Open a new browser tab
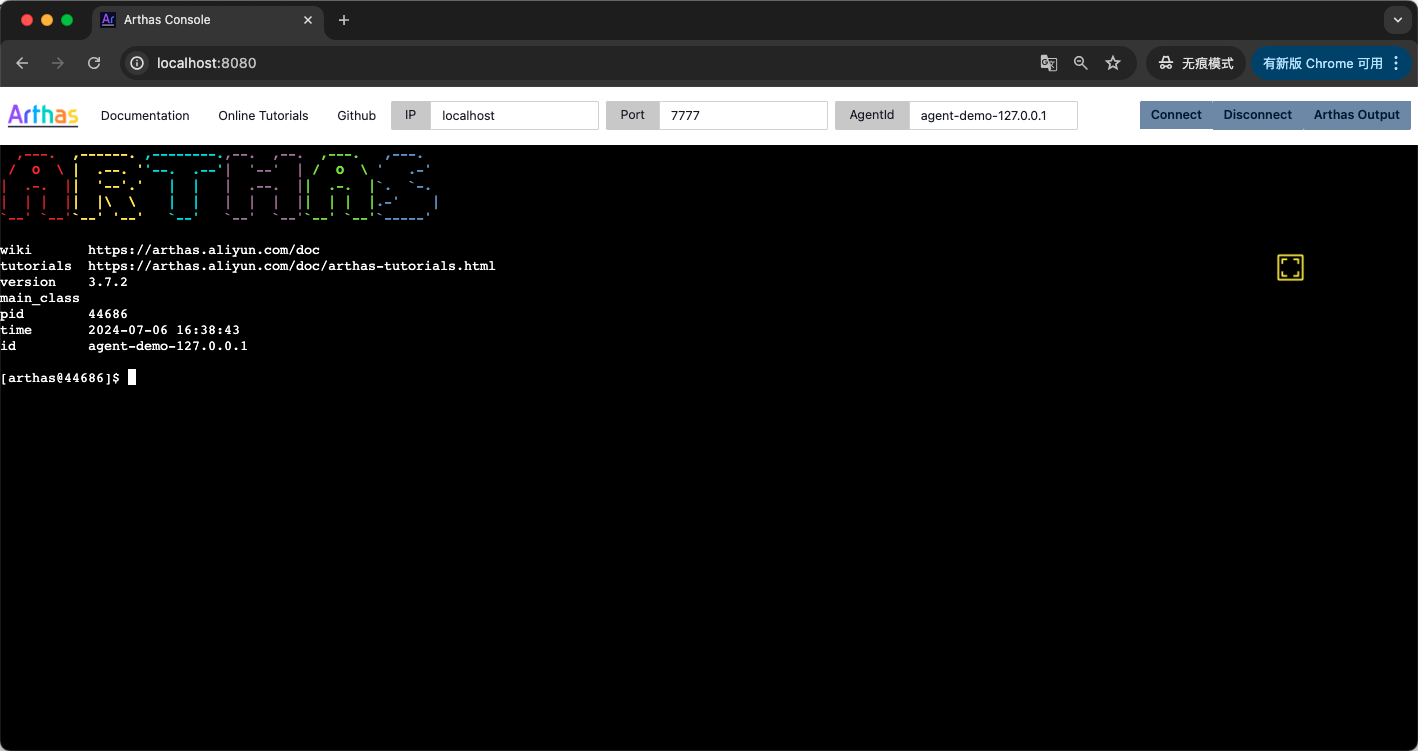Image resolution: width=1418 pixels, height=751 pixels. coord(344,20)
